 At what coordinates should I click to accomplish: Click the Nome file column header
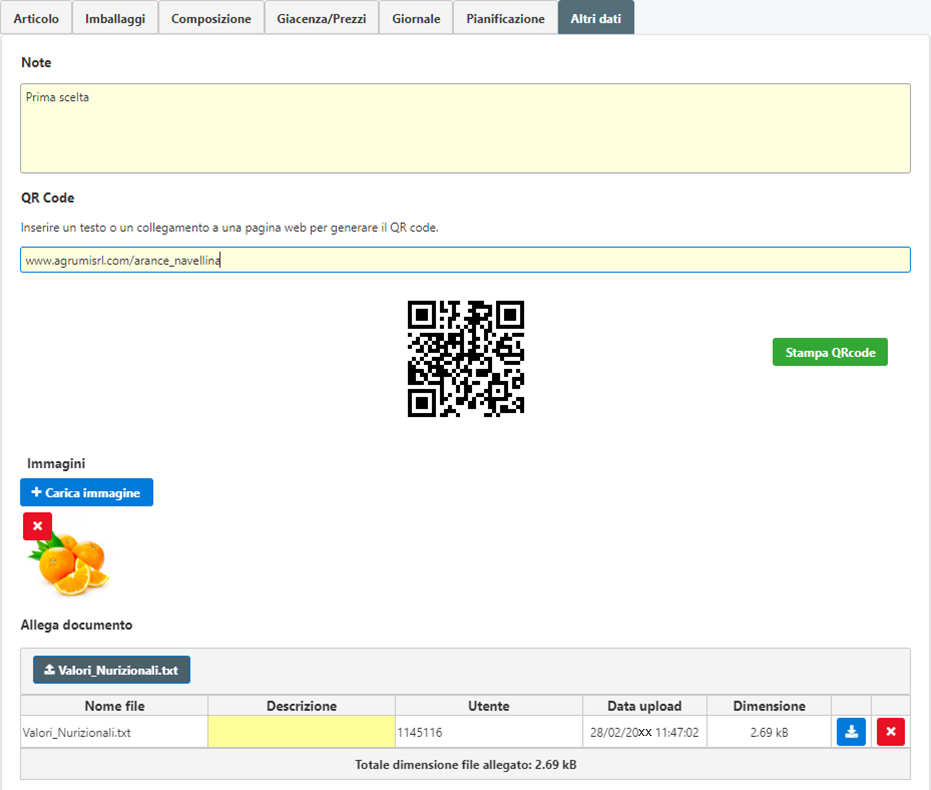115,706
